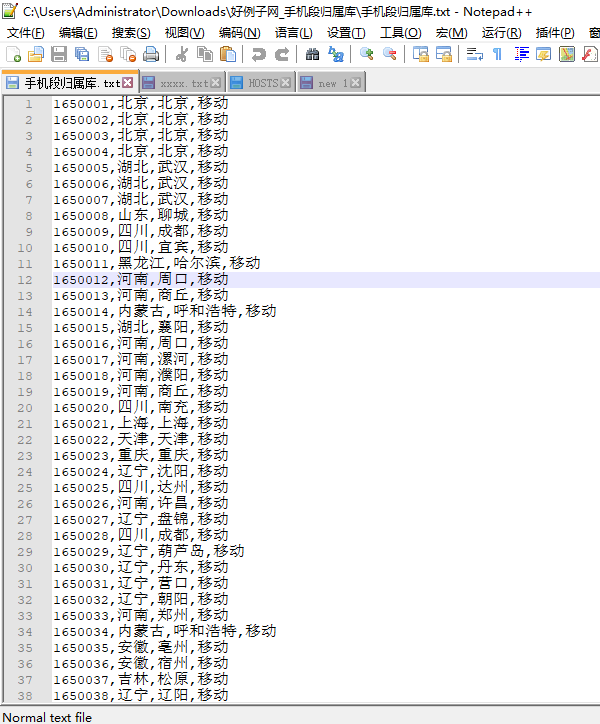Viewport: 600px width, 724px height.
Task: Click the highlighted line '1650012,河南,周口,移动'
Action: 140,280
